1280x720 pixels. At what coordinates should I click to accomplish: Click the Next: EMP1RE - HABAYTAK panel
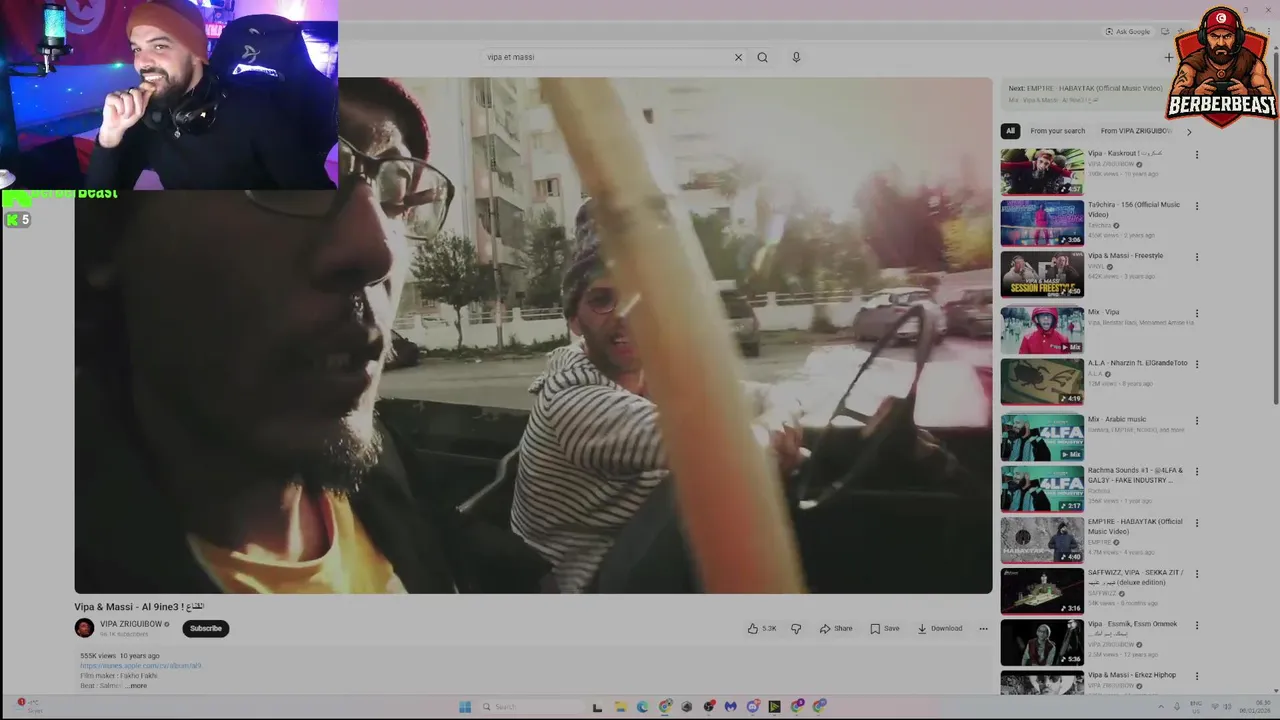click(x=1087, y=94)
